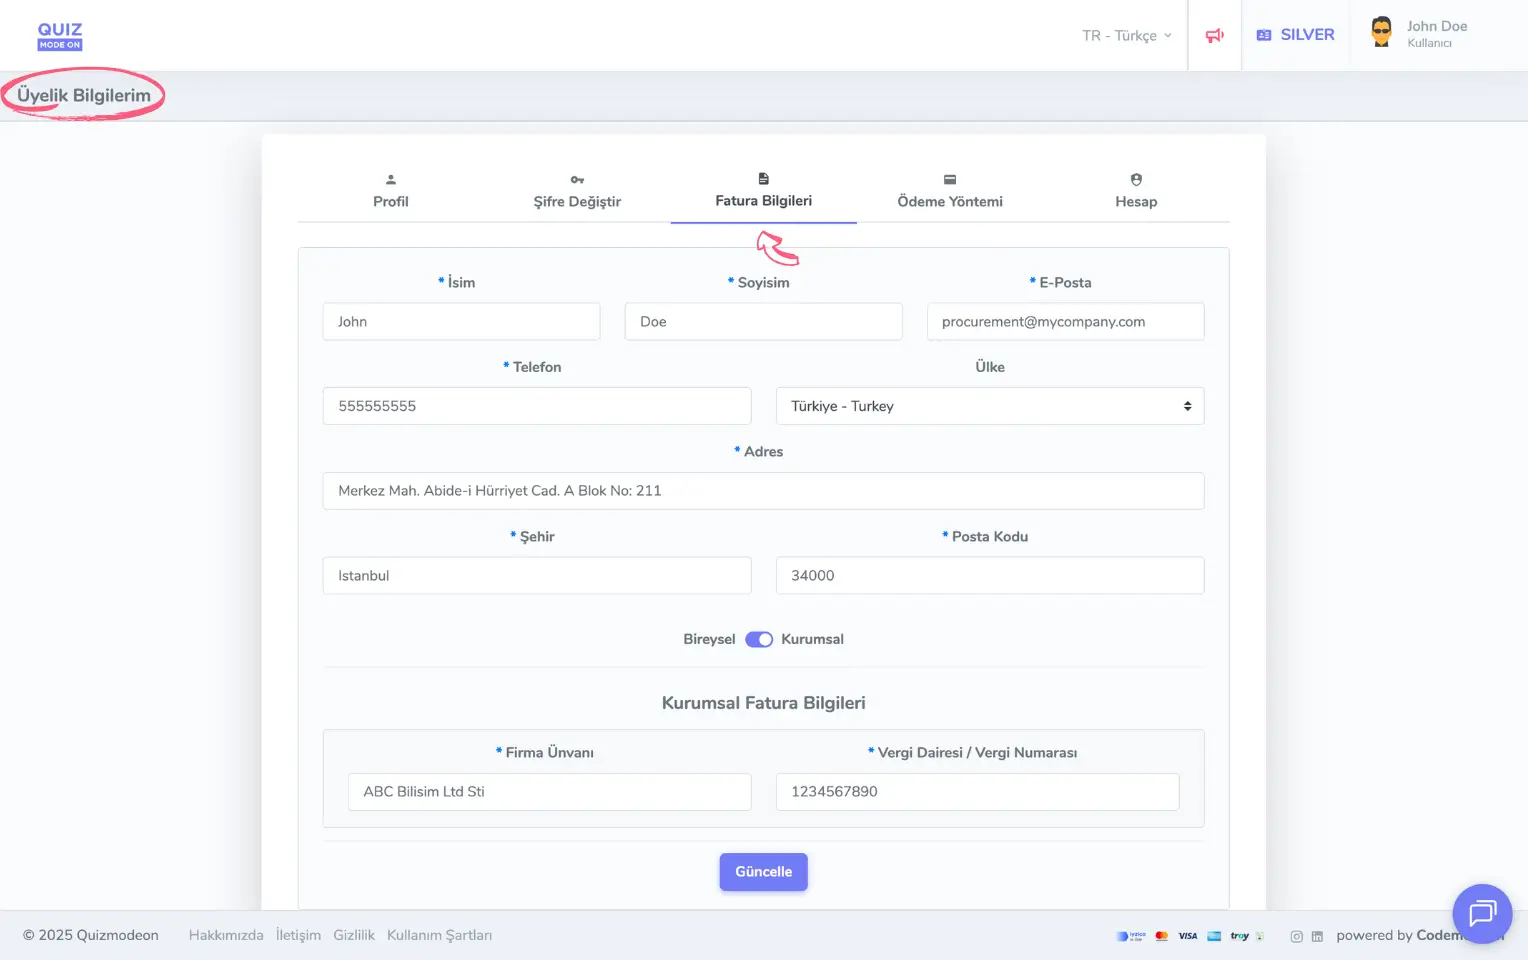Click the SILVER membership badge

[x=1295, y=35]
